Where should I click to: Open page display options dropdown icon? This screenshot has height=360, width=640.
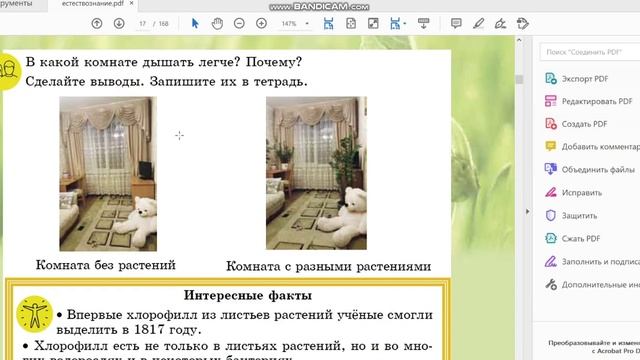click(x=398, y=24)
